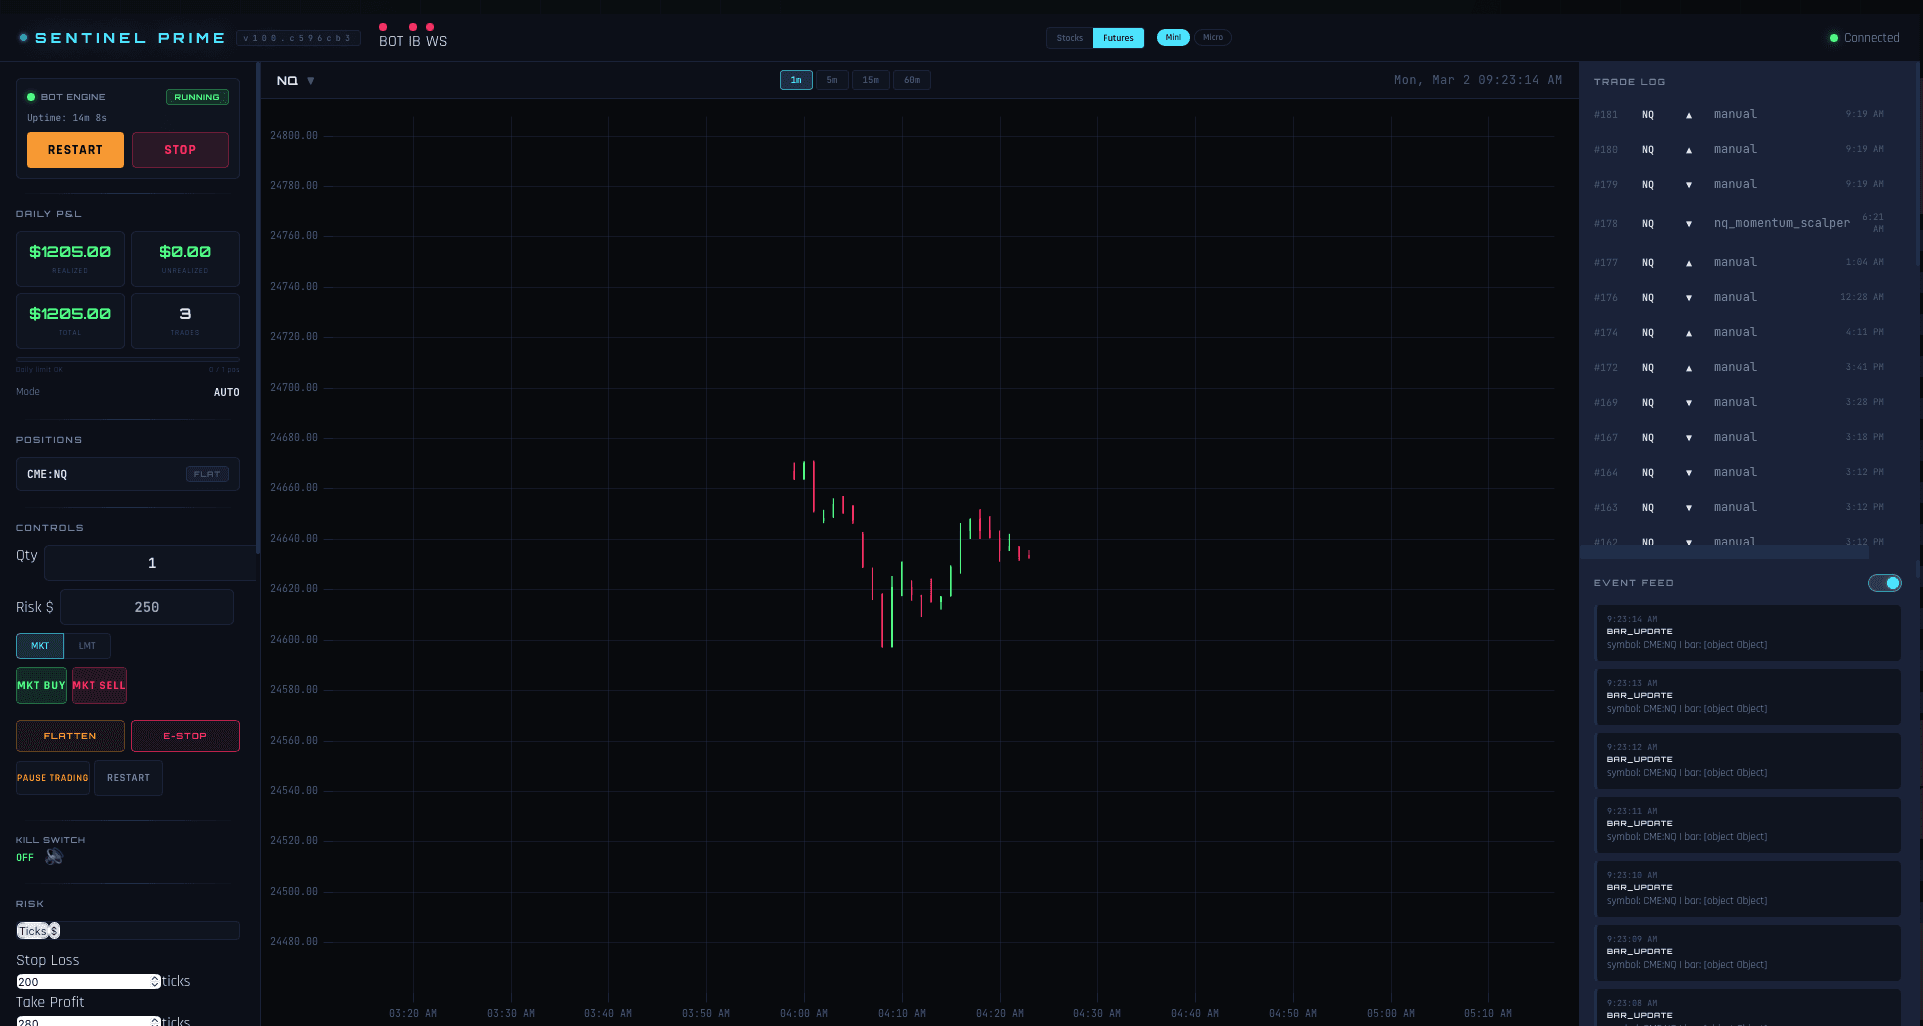Viewport: 1923px width, 1026px height.
Task: Click the IB connection indicator dot
Action: pyautogui.click(x=411, y=27)
